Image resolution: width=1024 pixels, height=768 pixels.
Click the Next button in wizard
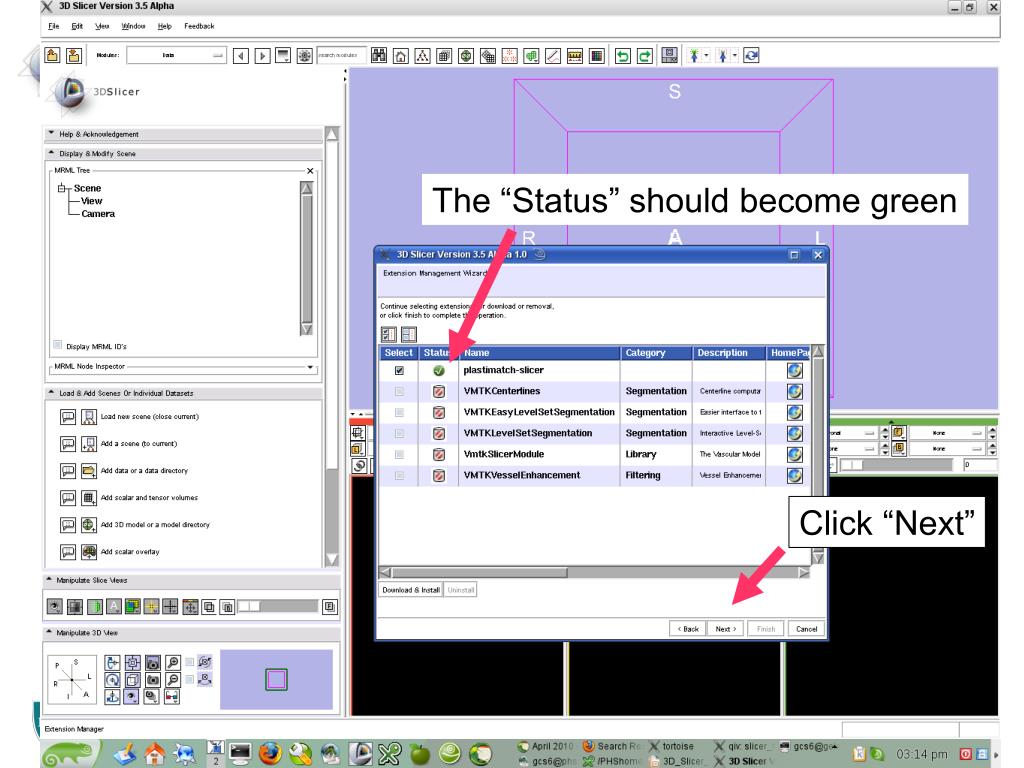click(725, 629)
